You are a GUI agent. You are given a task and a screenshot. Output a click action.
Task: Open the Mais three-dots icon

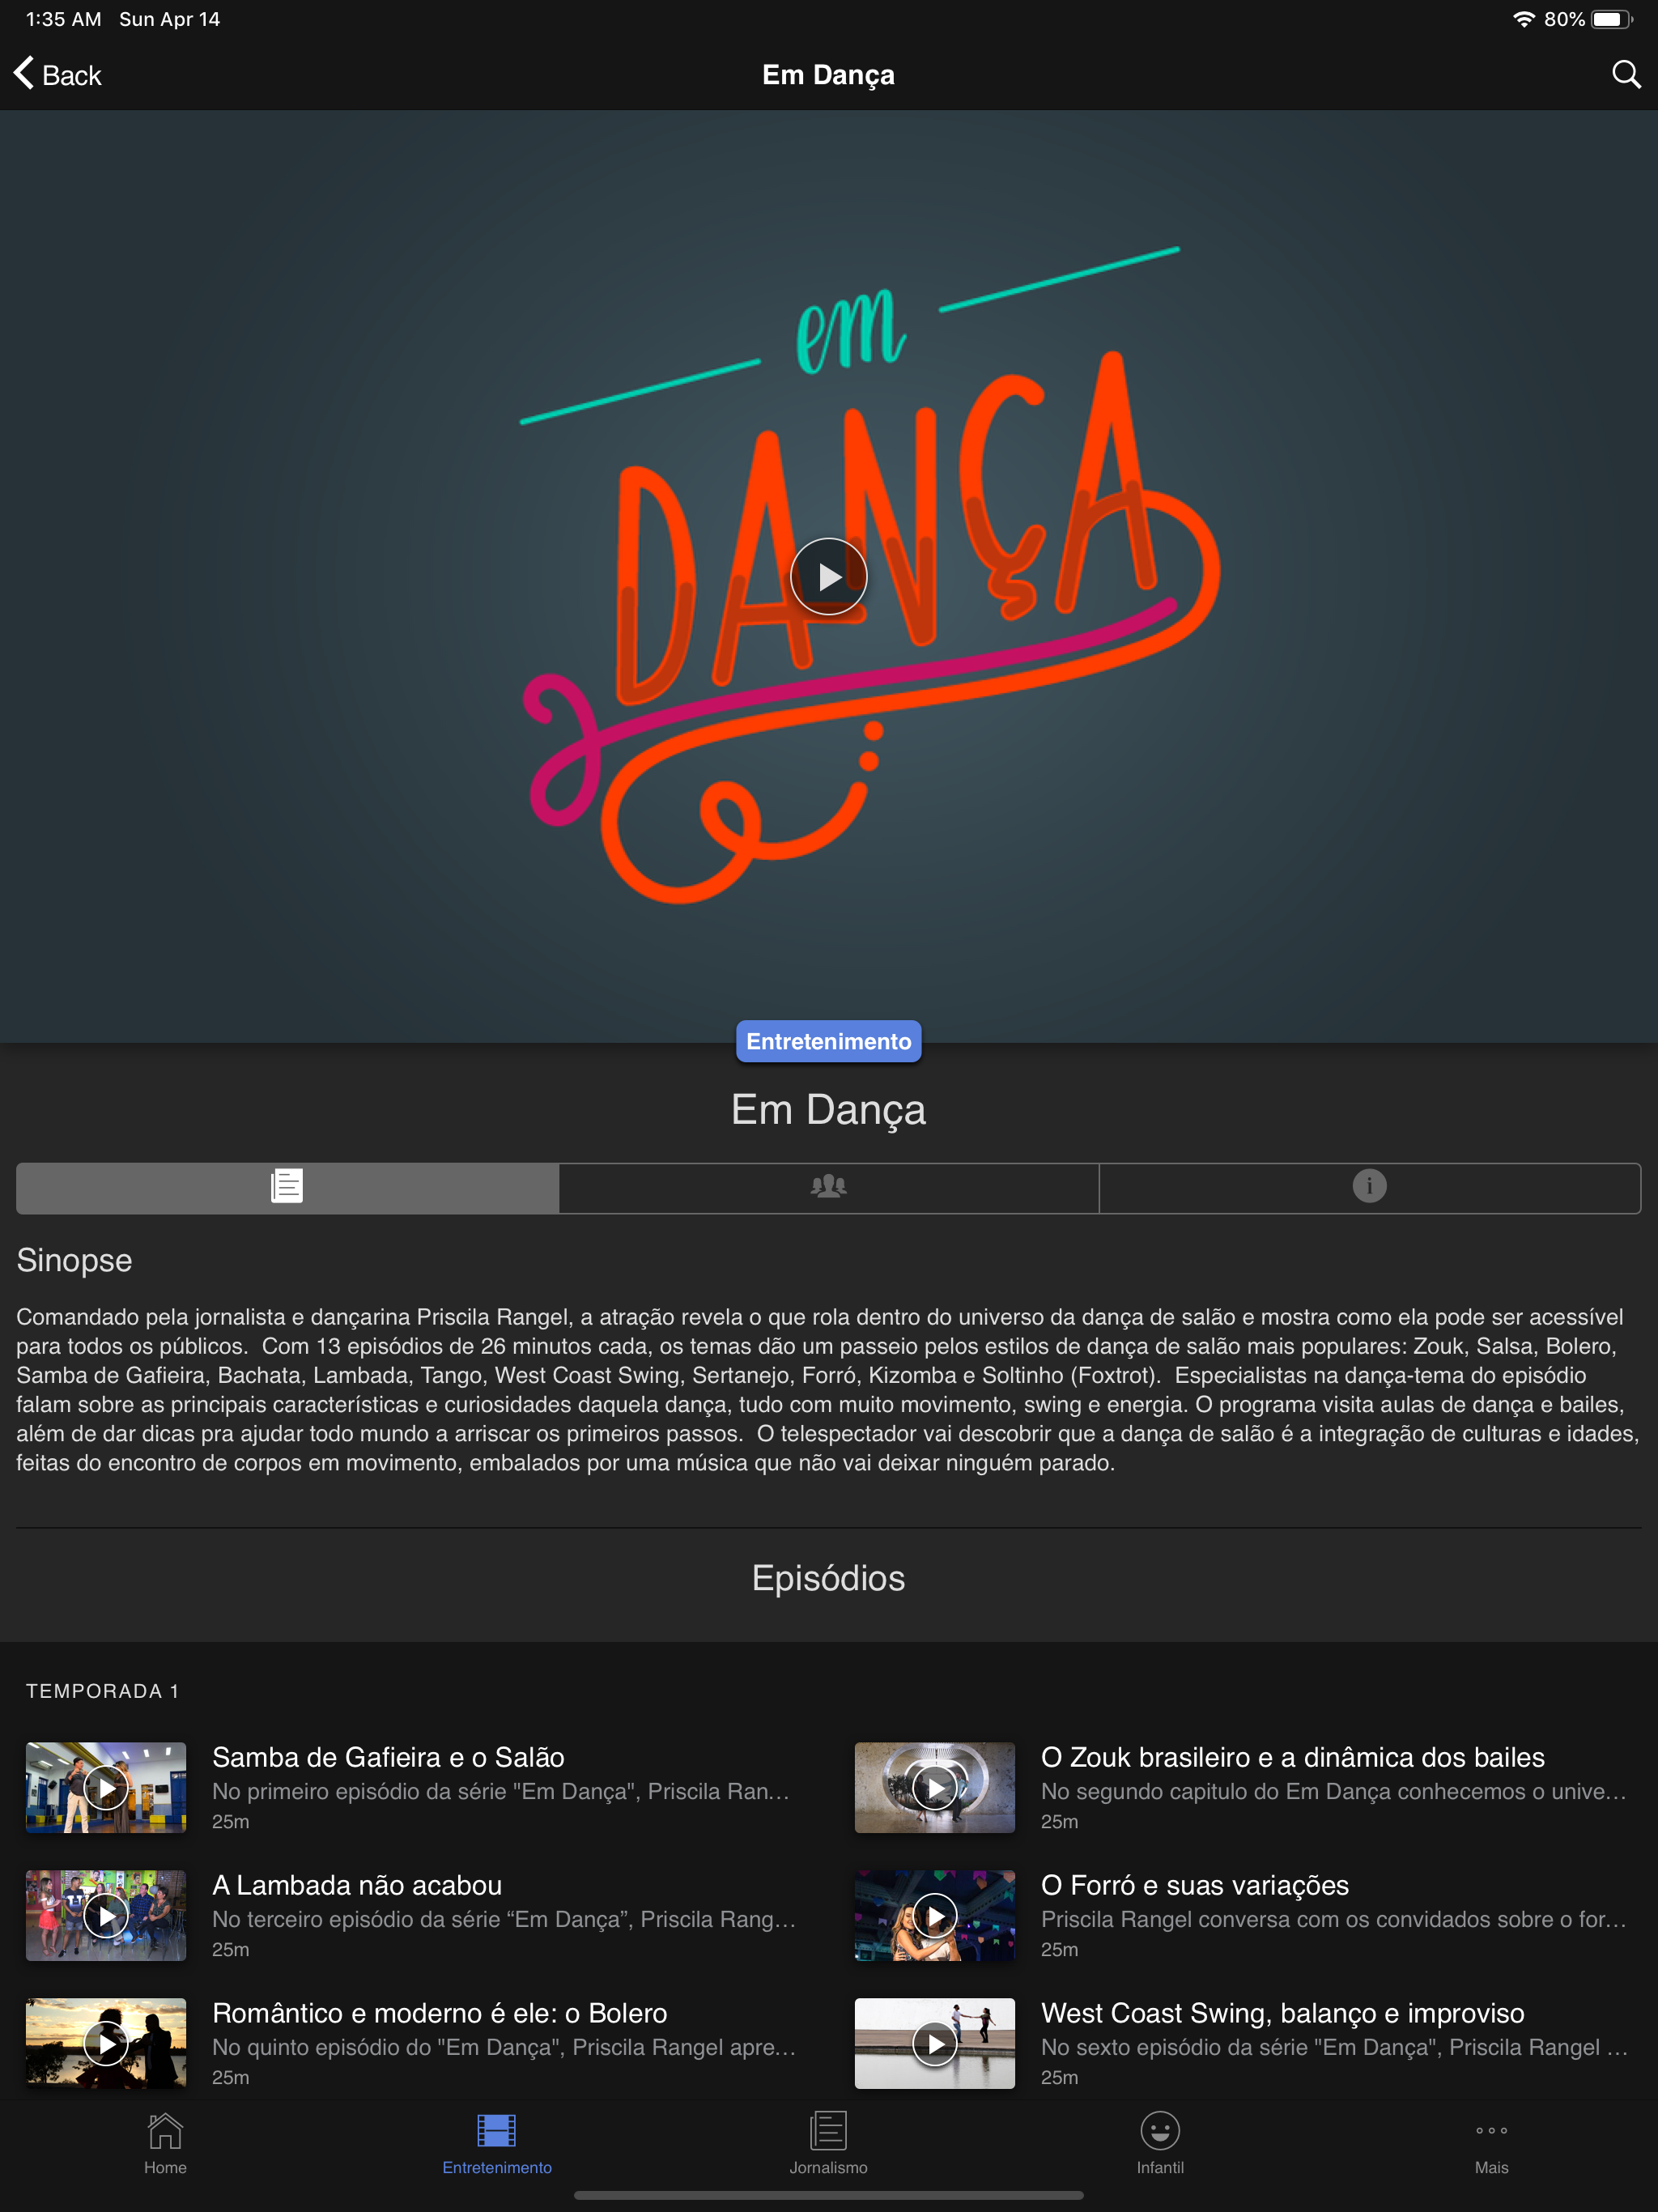pyautogui.click(x=1491, y=2130)
